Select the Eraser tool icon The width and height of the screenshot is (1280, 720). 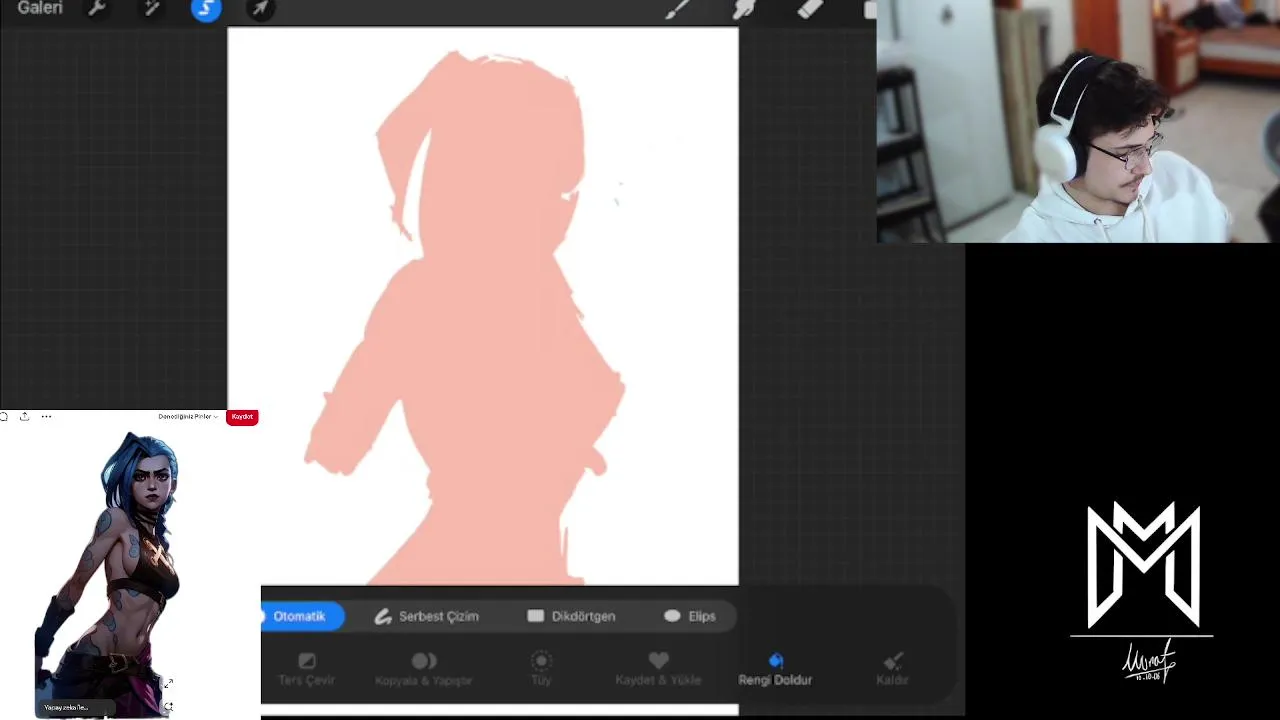coord(810,9)
